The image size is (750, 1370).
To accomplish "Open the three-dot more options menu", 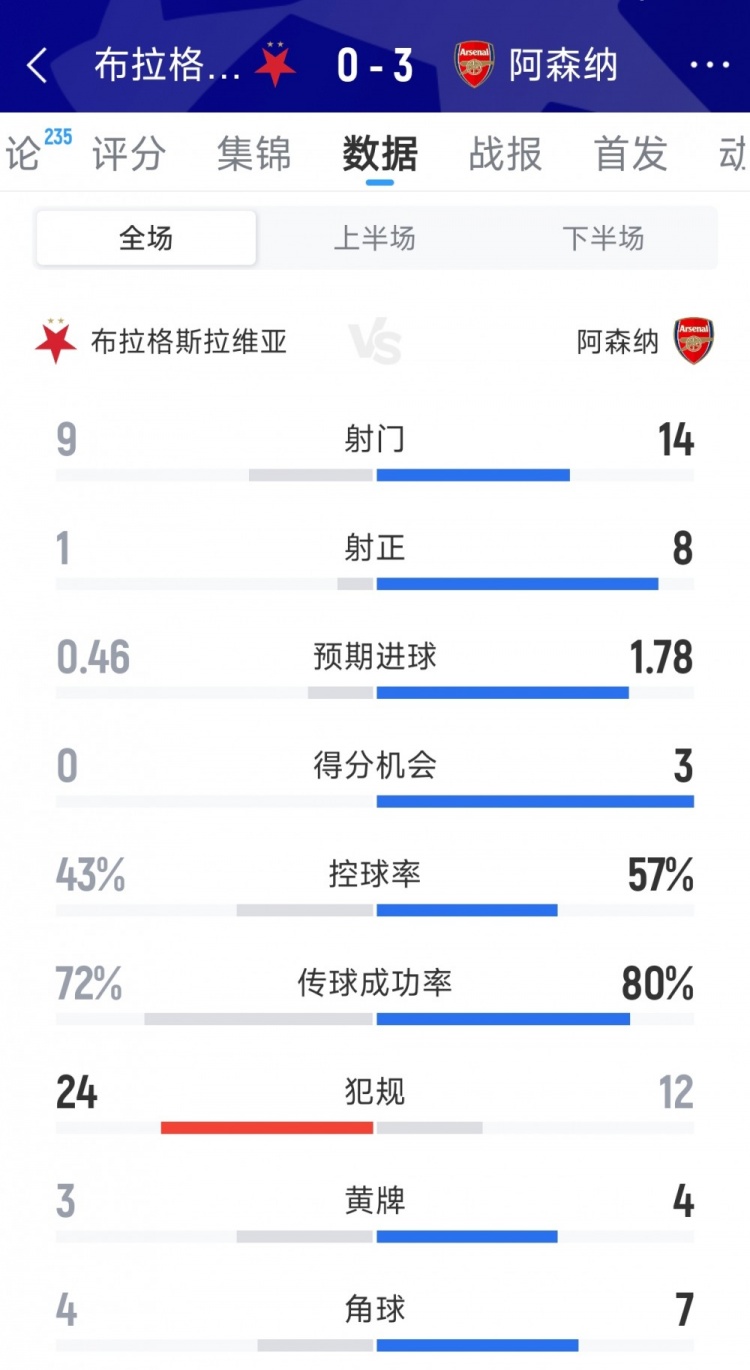I will (x=710, y=66).
